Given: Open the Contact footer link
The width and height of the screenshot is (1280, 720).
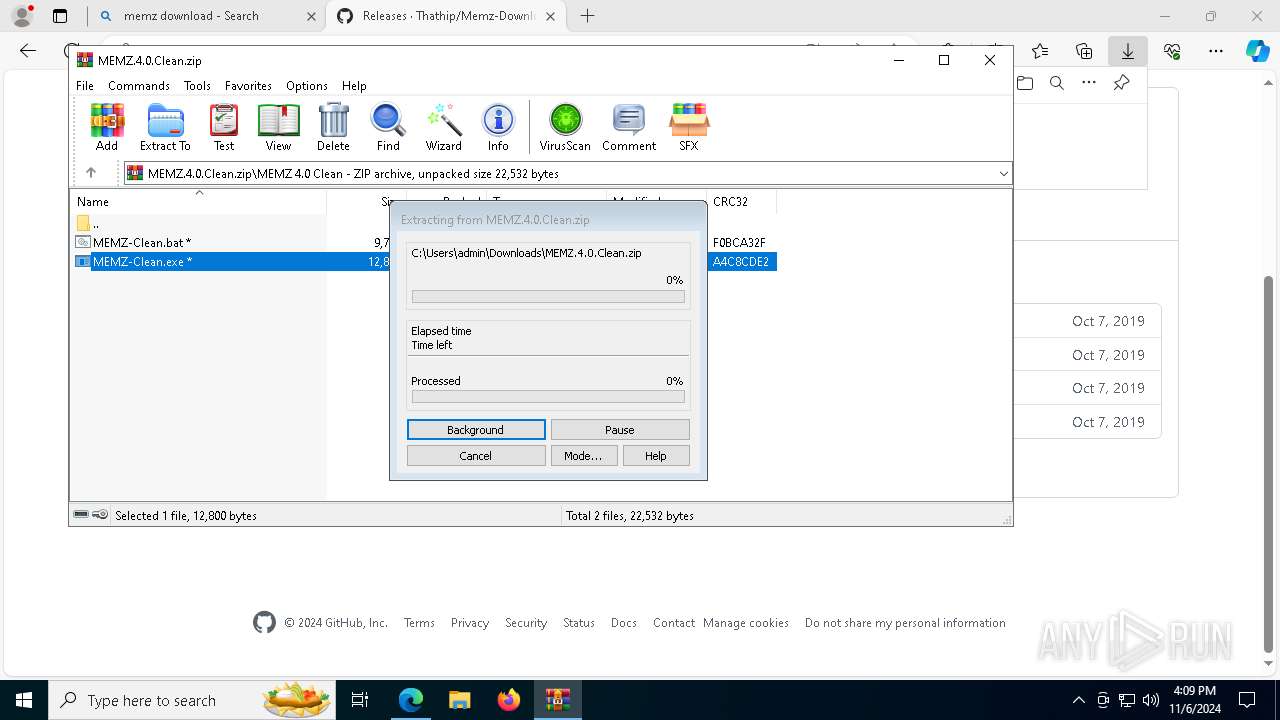Looking at the screenshot, I should 674,623.
